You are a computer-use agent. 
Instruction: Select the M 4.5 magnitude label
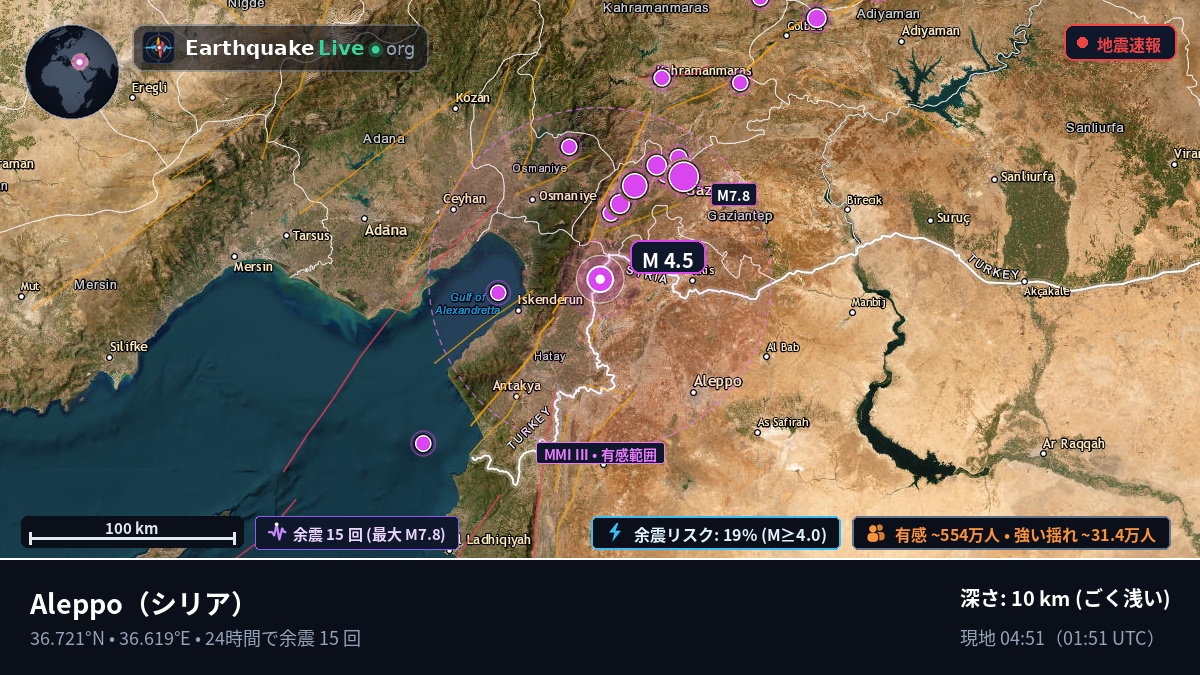tap(668, 260)
